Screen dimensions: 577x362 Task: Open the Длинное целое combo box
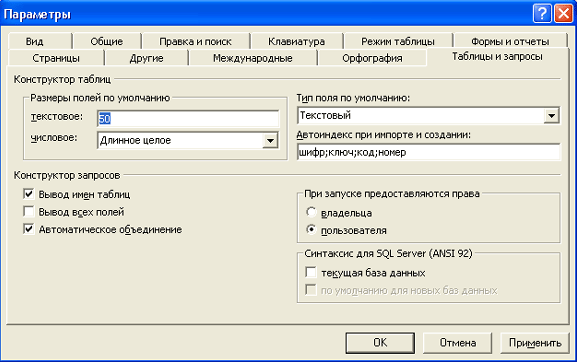188,141
